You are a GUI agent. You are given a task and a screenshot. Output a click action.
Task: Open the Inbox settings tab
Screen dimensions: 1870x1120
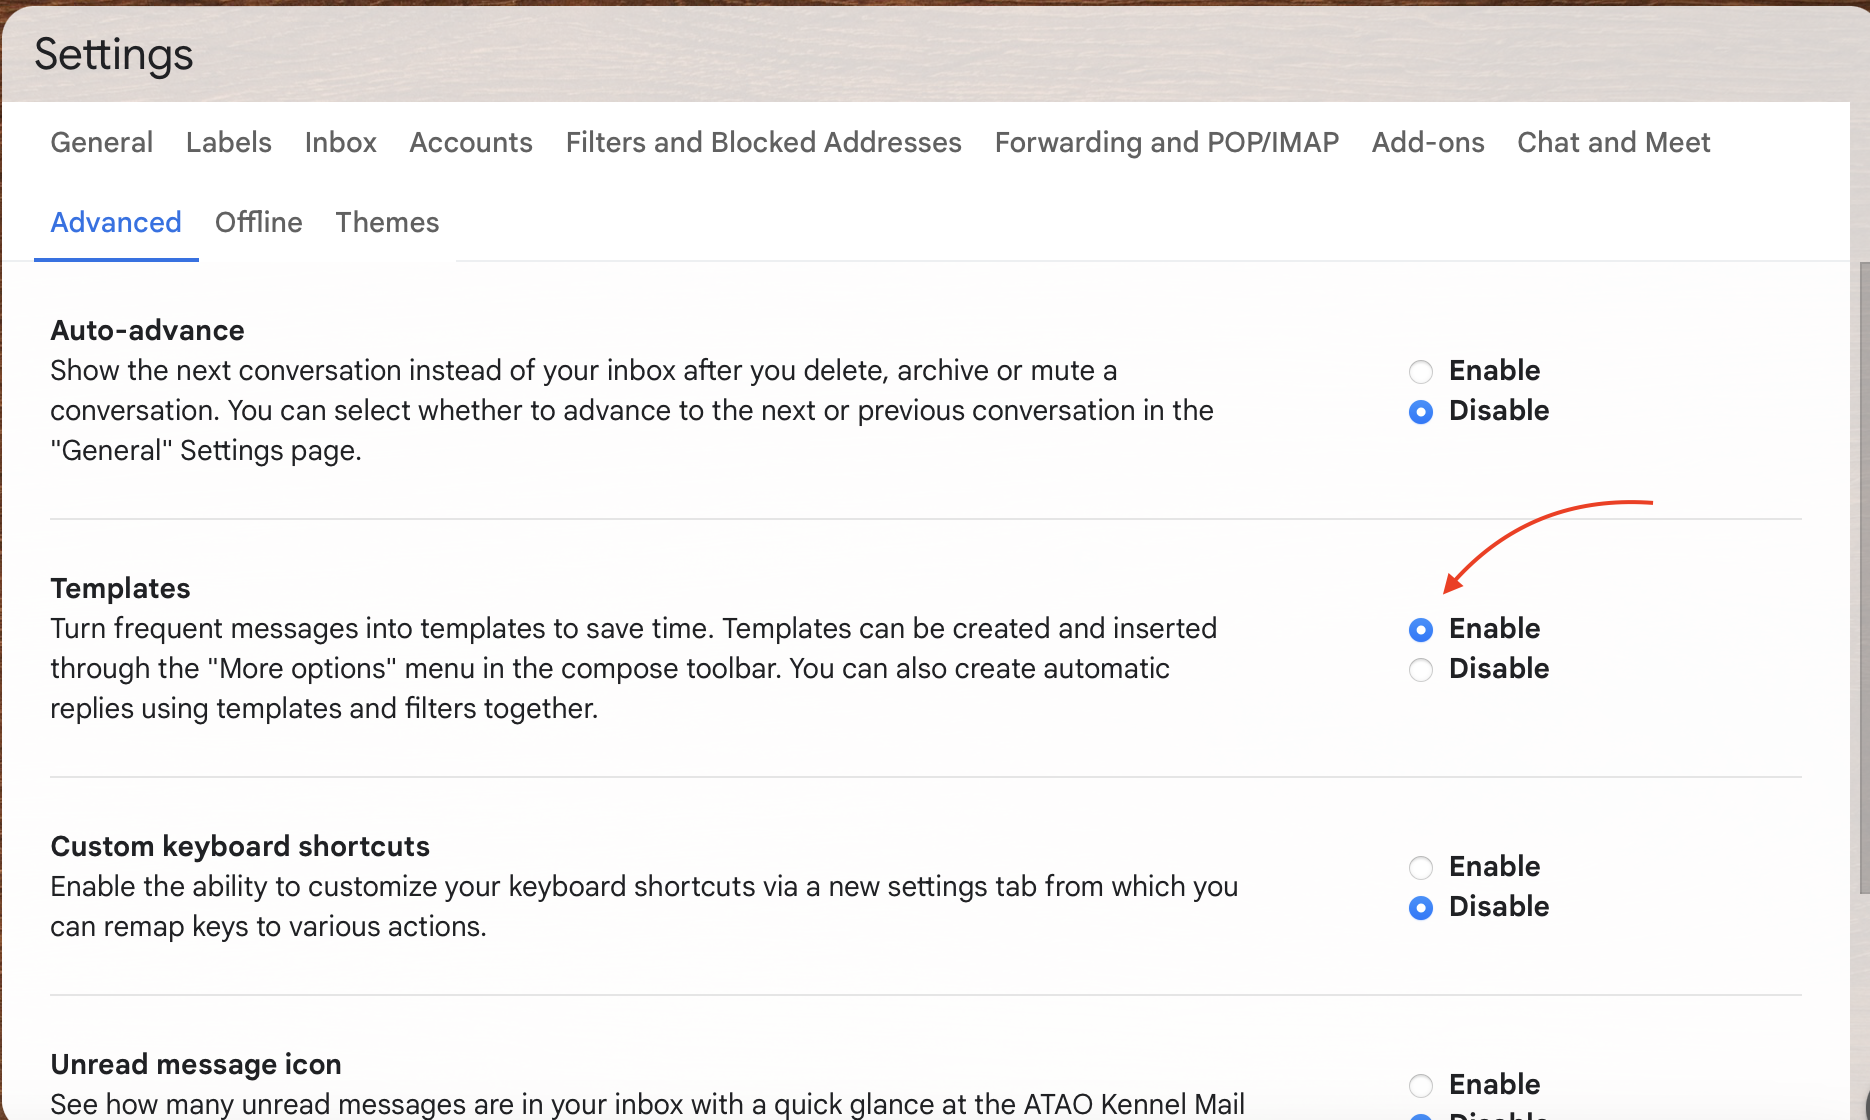click(x=341, y=143)
